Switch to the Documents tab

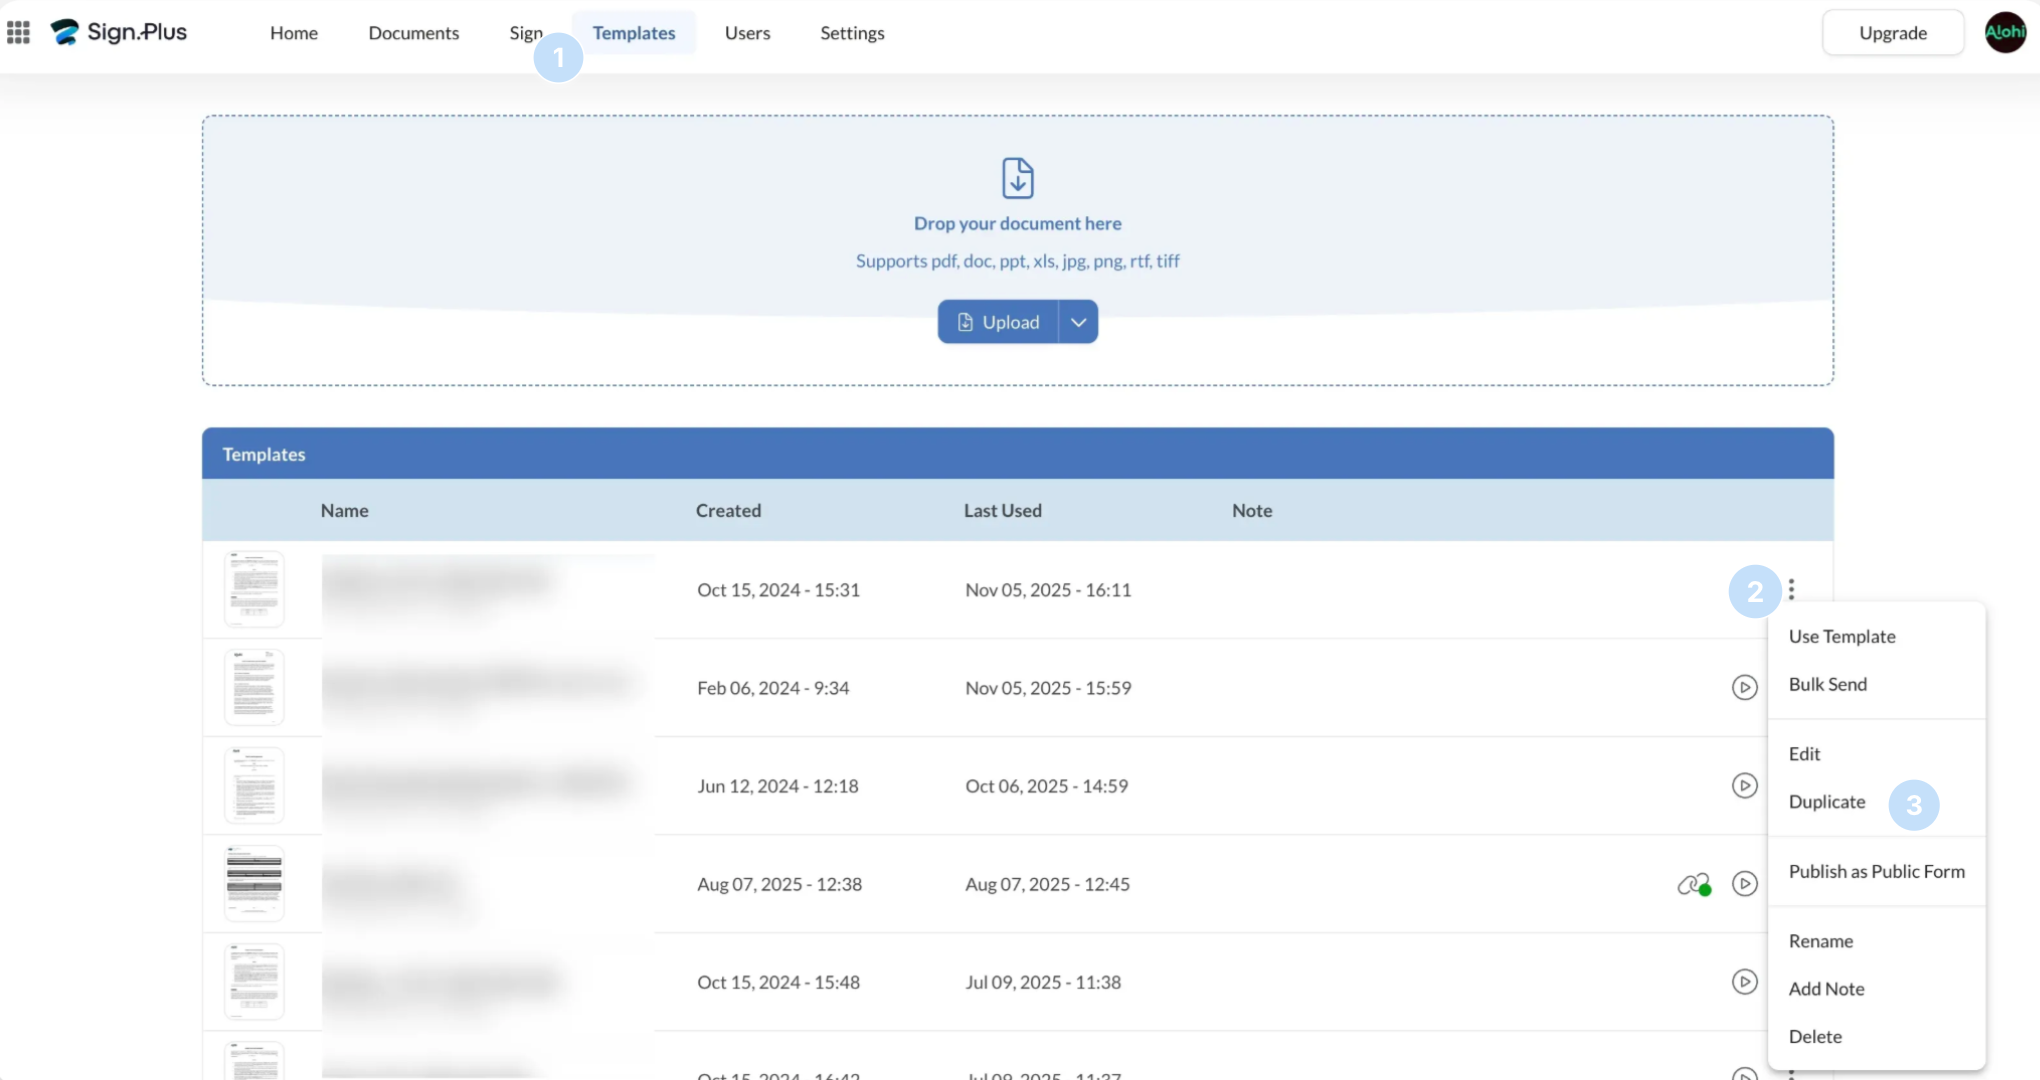tap(413, 33)
